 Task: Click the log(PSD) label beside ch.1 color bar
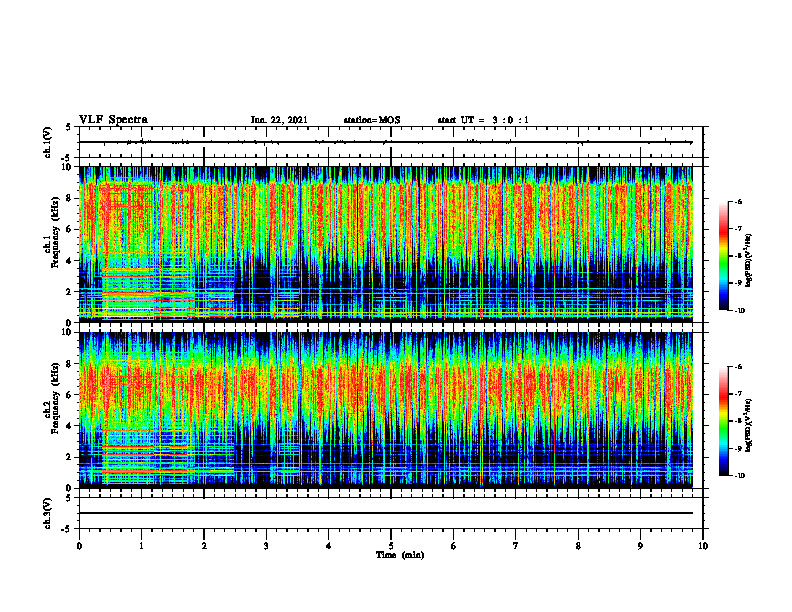pos(750,258)
